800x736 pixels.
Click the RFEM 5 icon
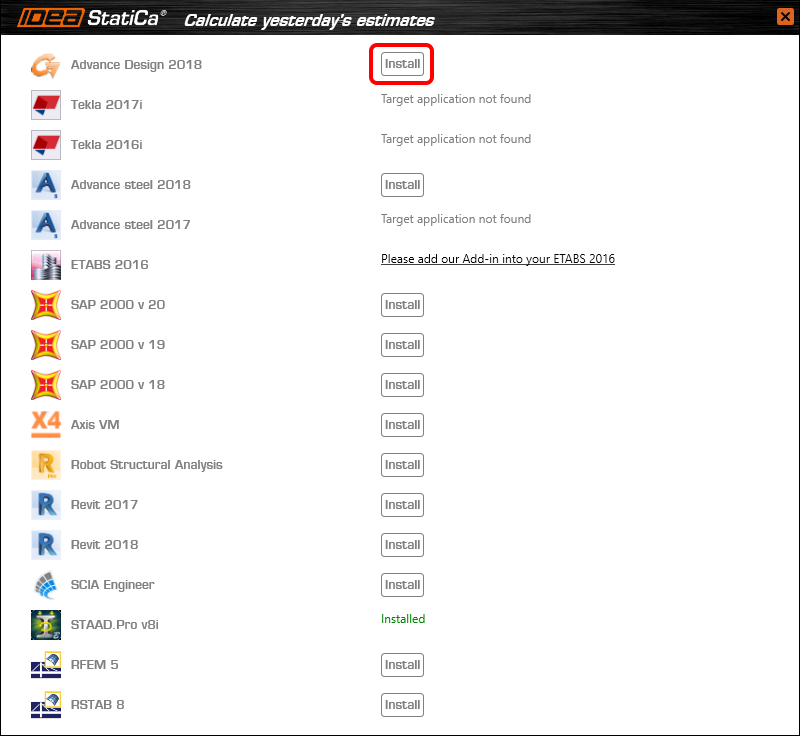[x=45, y=665]
